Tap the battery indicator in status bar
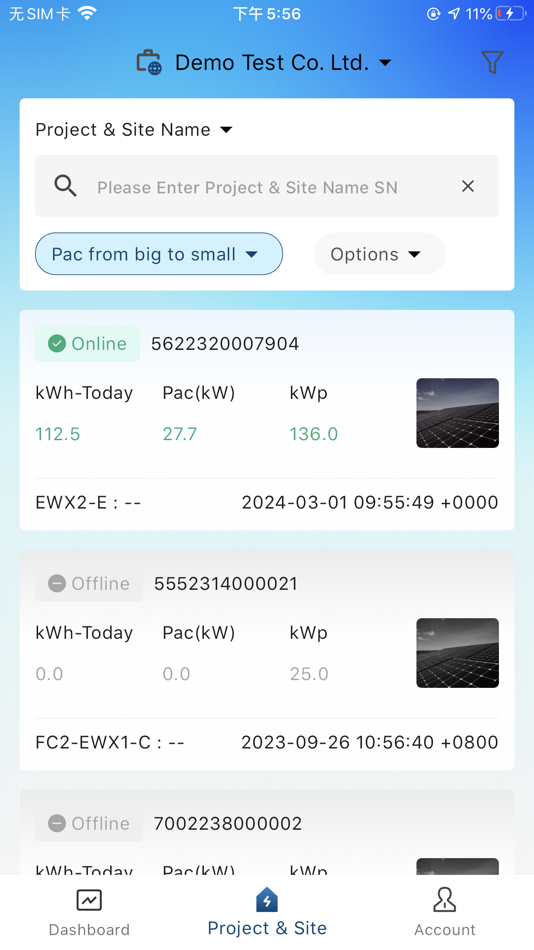534x950 pixels. pos(510,13)
